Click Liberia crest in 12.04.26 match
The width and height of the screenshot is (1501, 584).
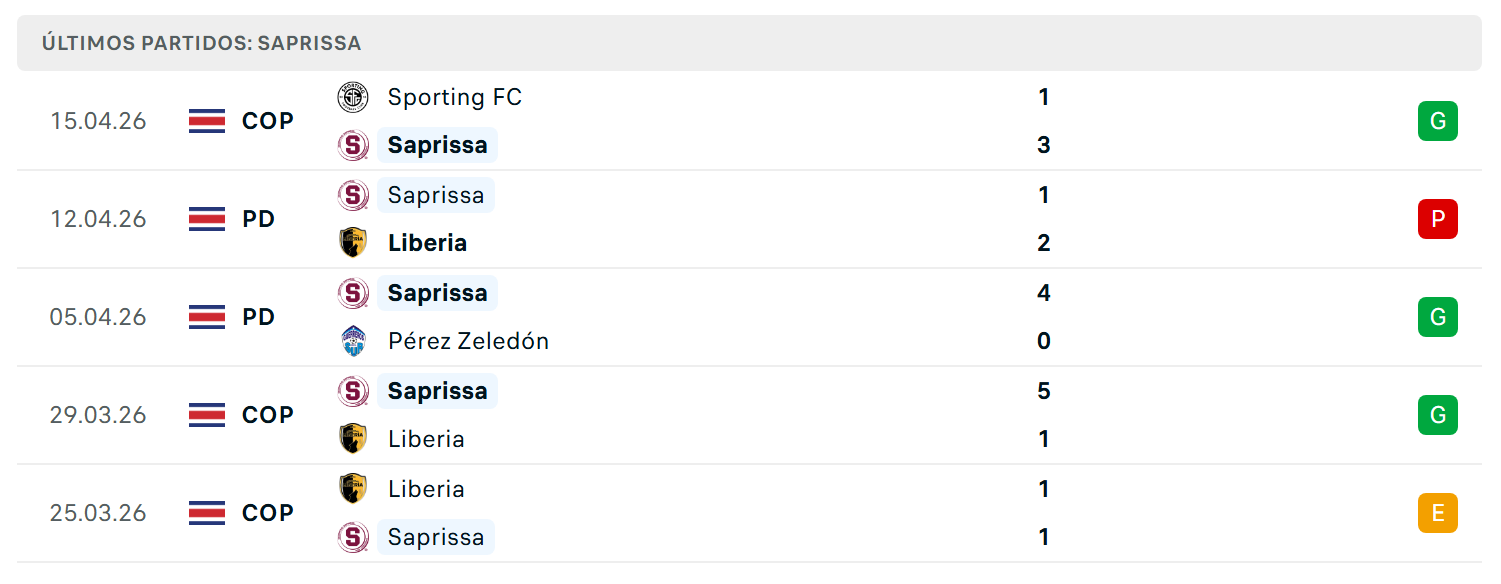(353, 243)
